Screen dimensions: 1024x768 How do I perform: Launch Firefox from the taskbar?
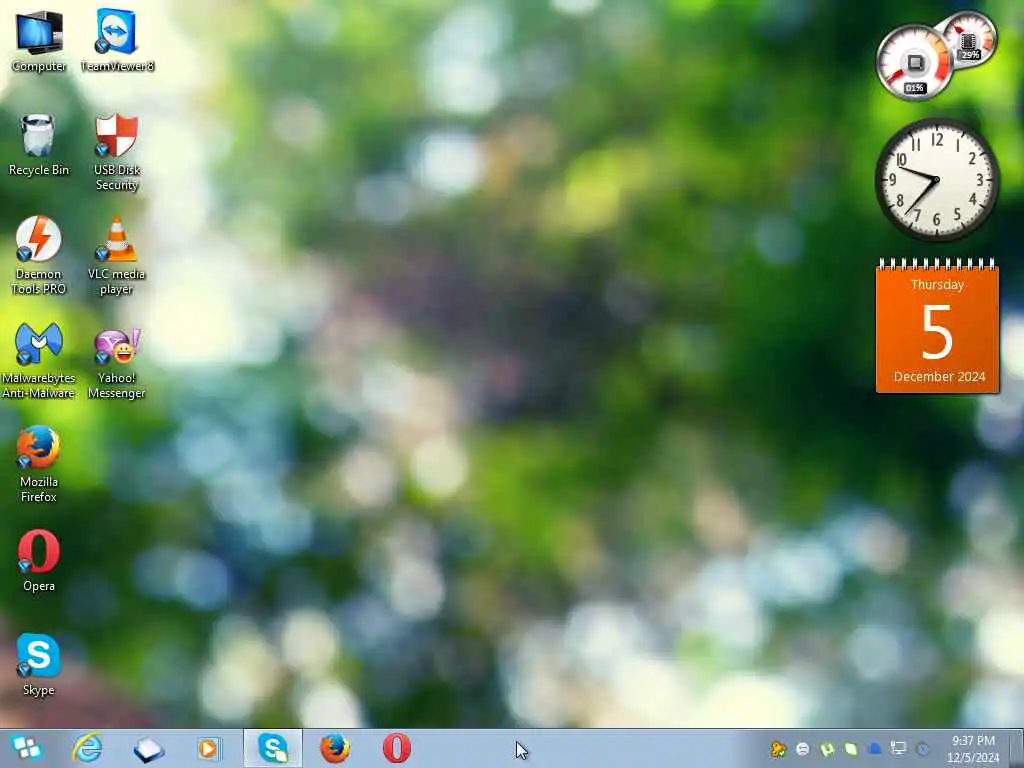[x=334, y=748]
